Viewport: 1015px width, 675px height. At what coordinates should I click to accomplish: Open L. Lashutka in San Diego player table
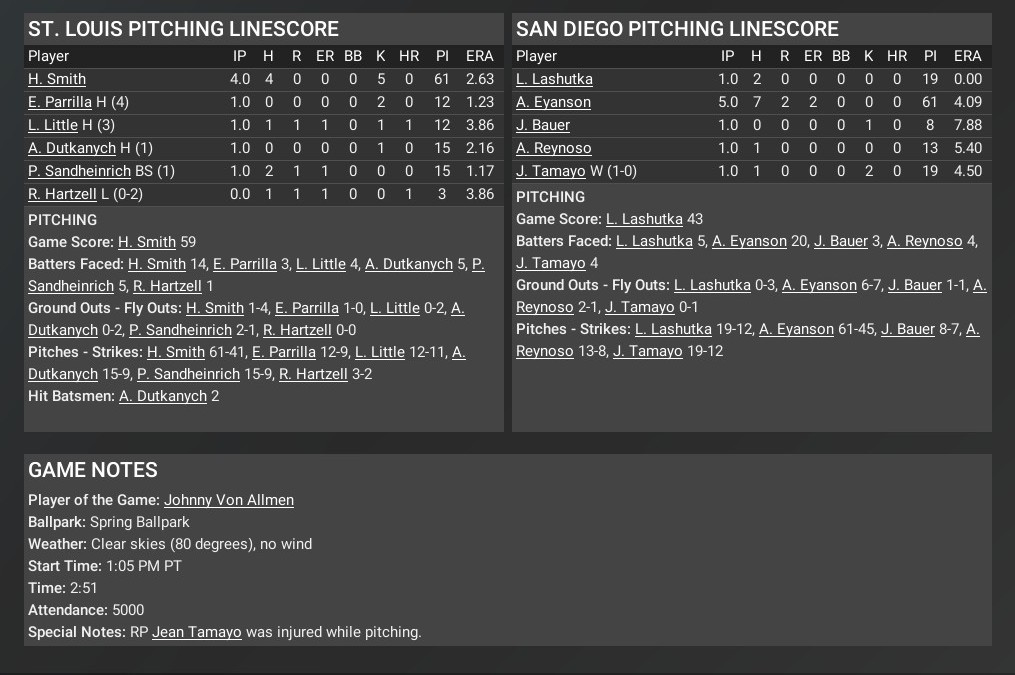pos(554,79)
